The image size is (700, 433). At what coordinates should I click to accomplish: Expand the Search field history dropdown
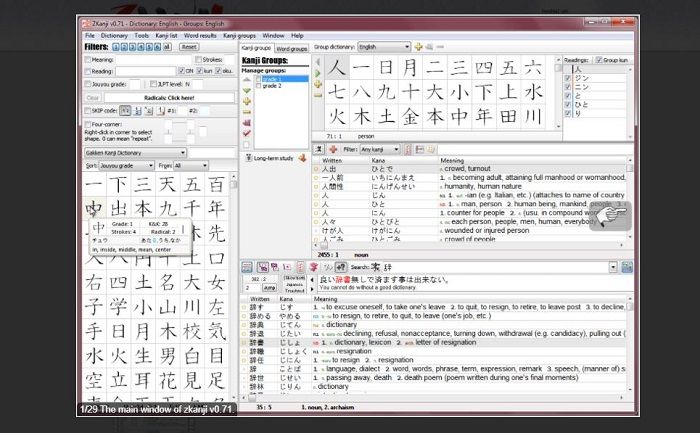tap(613, 267)
